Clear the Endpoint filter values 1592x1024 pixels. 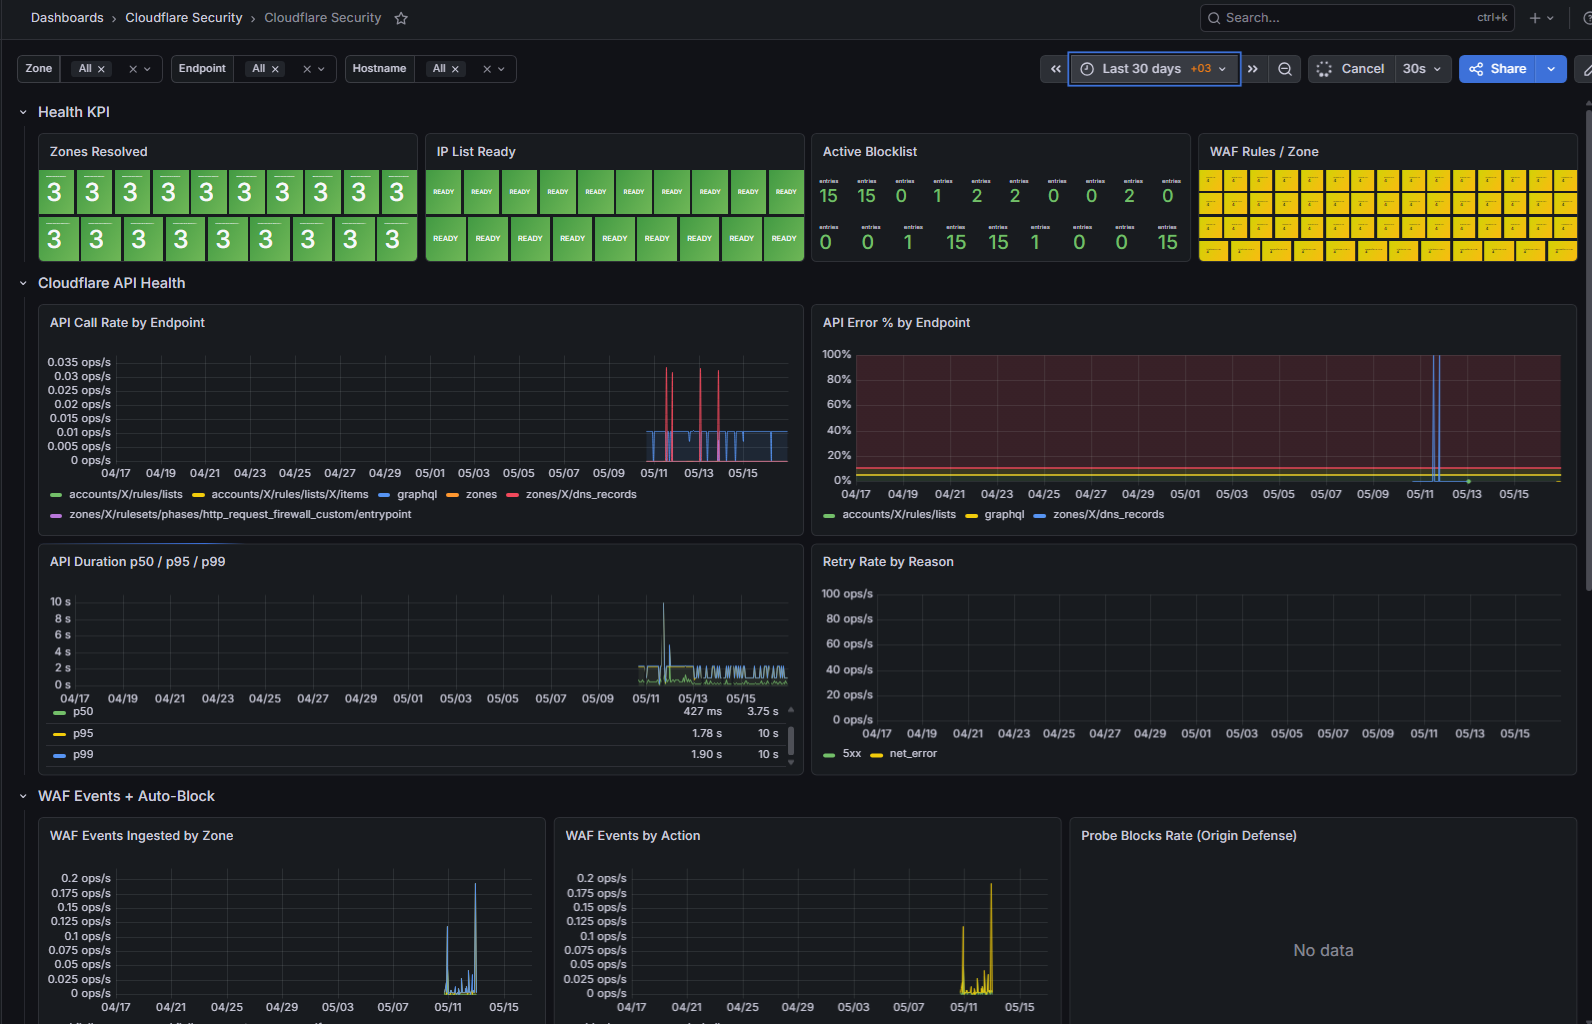307,69
